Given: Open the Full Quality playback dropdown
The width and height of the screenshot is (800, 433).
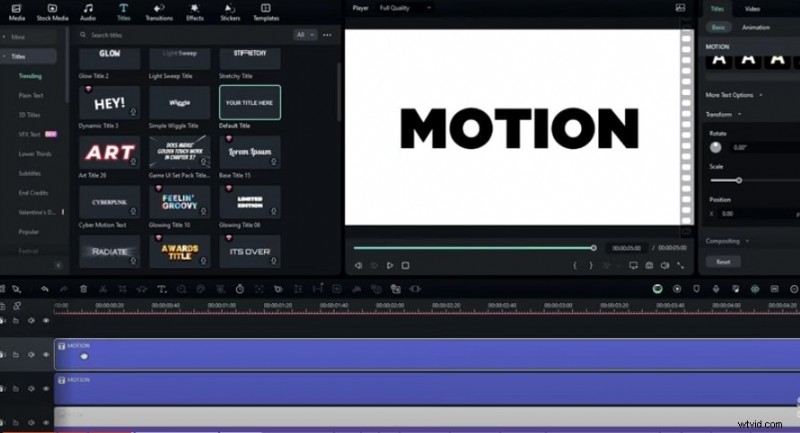Looking at the screenshot, I should pyautogui.click(x=403, y=8).
